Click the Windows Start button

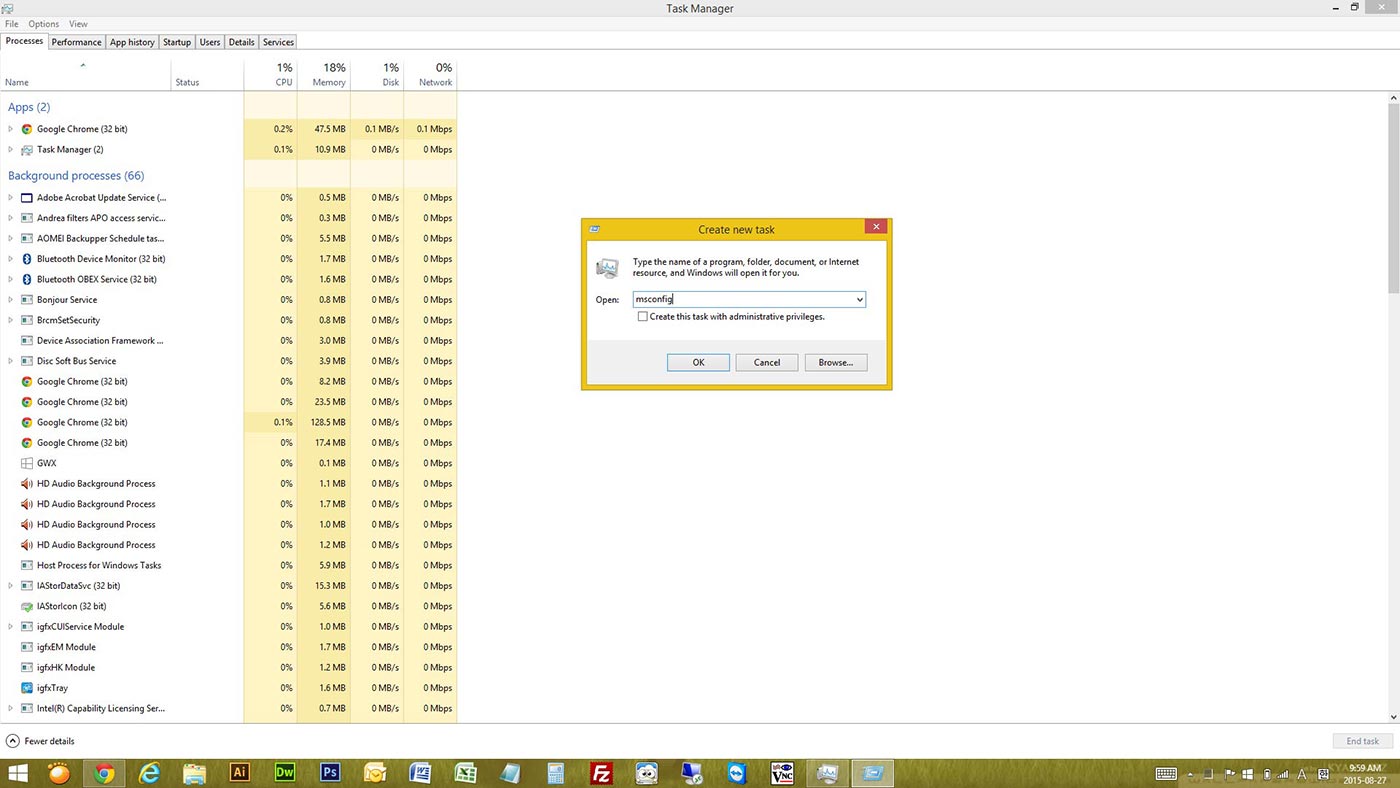click(x=17, y=772)
